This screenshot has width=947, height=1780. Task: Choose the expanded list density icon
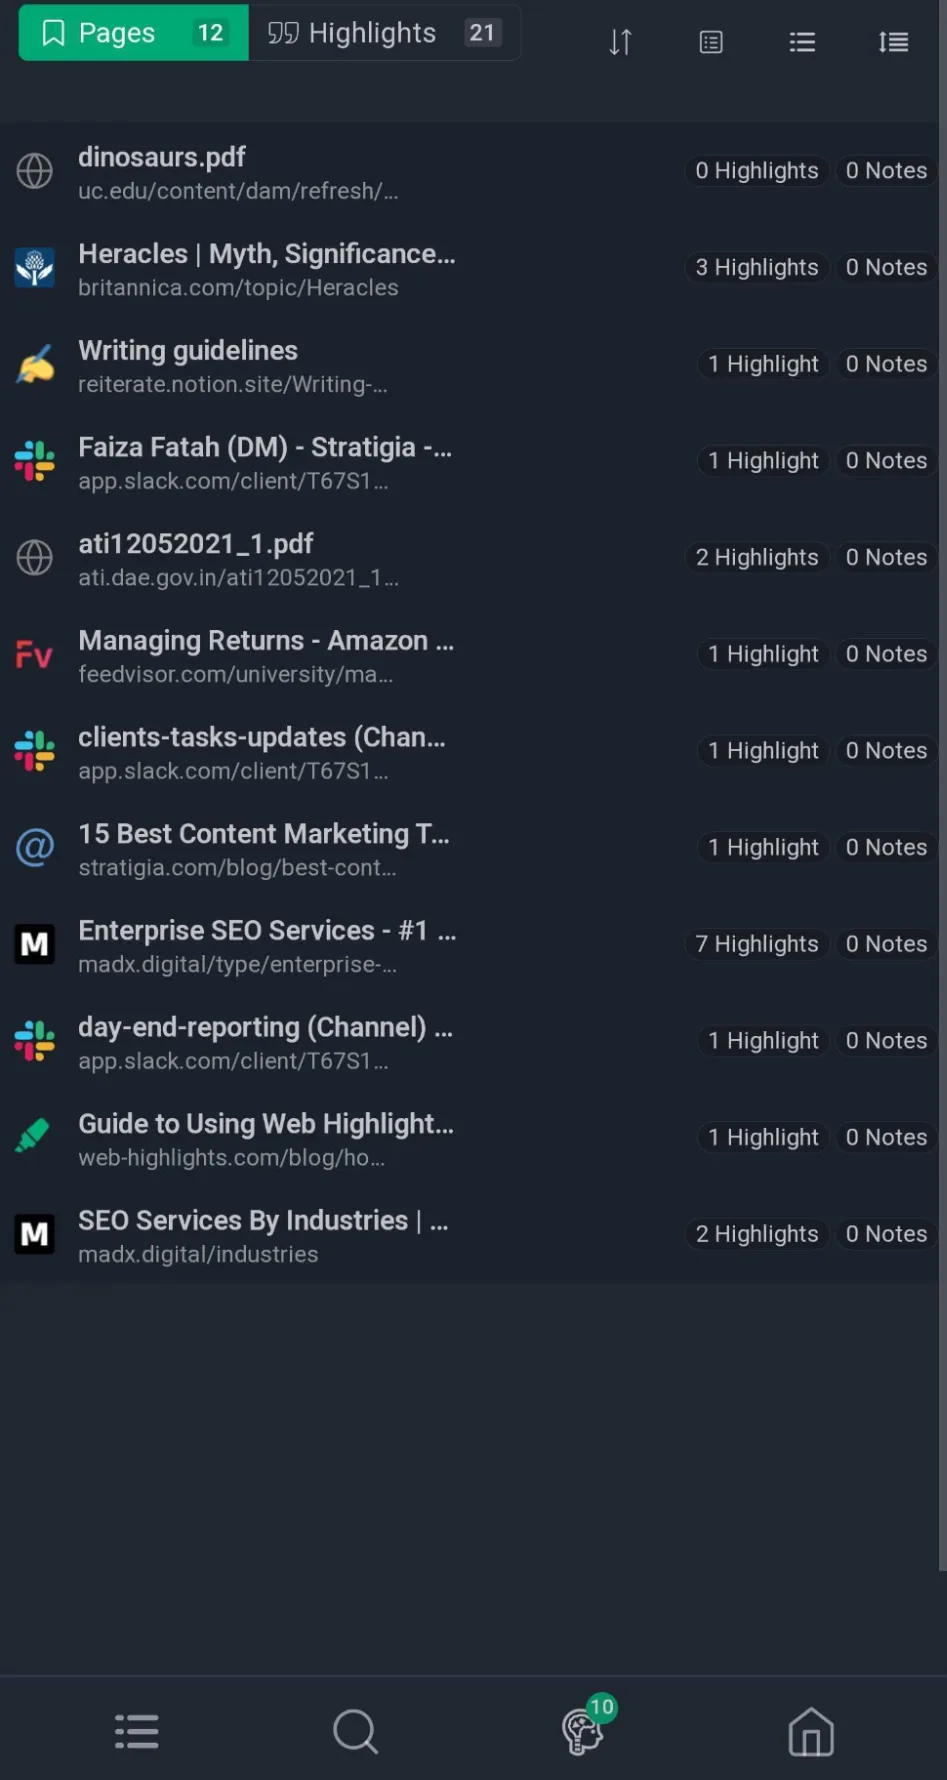(893, 42)
